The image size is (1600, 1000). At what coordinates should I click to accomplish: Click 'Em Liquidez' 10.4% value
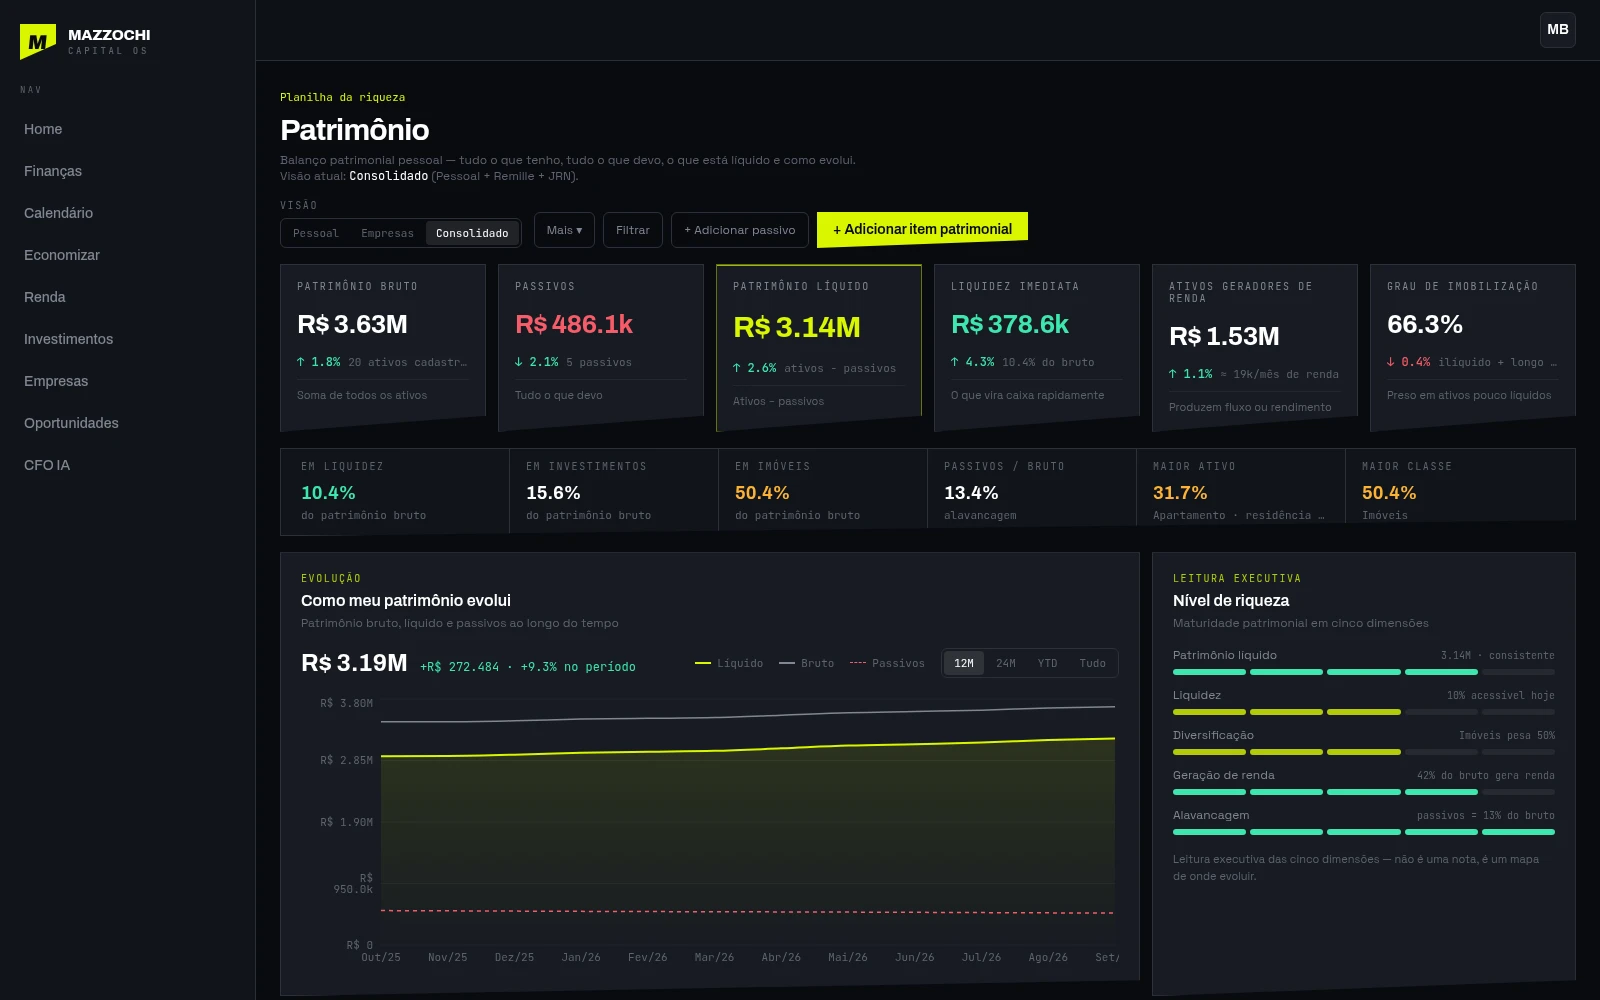(328, 493)
